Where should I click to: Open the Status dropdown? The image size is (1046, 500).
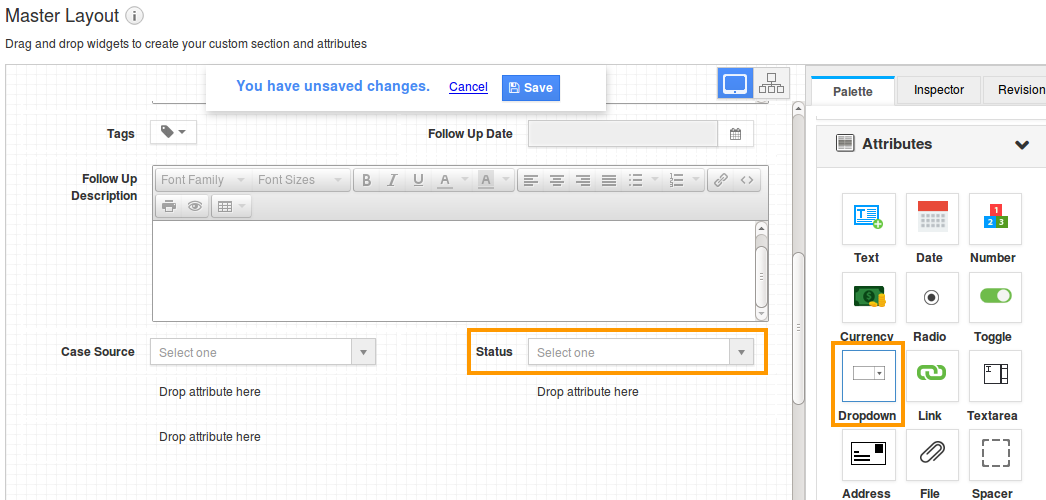pos(640,352)
